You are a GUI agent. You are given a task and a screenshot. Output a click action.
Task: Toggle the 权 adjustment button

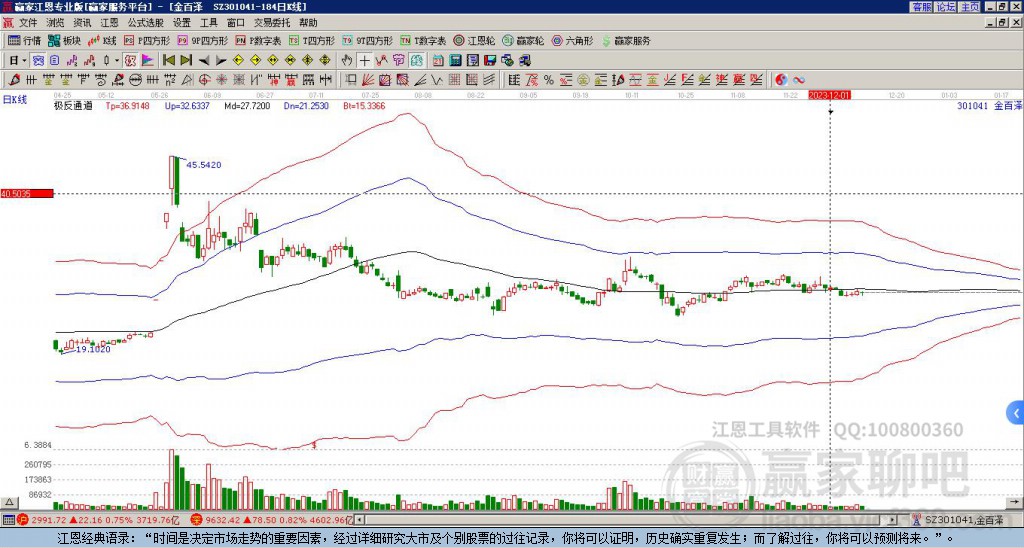130,61
